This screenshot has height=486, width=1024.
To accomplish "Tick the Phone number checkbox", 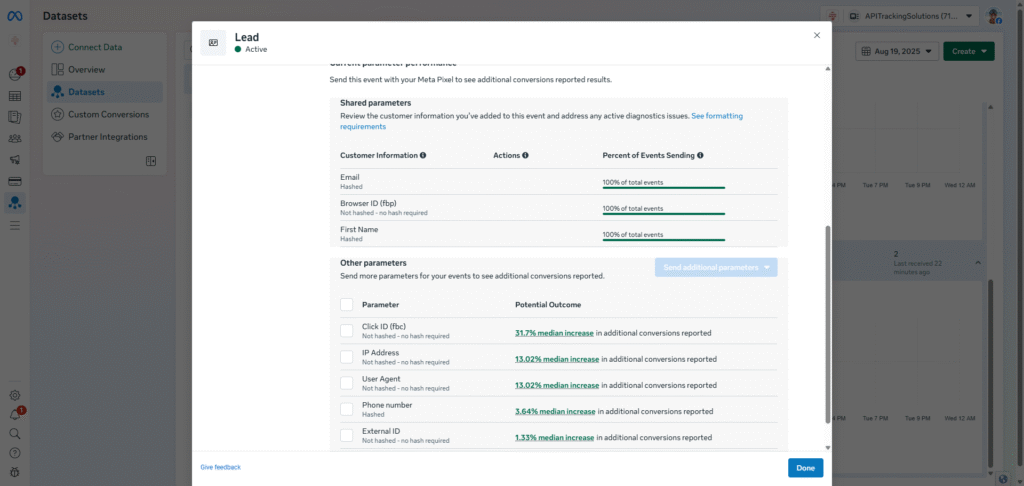I will [346, 409].
